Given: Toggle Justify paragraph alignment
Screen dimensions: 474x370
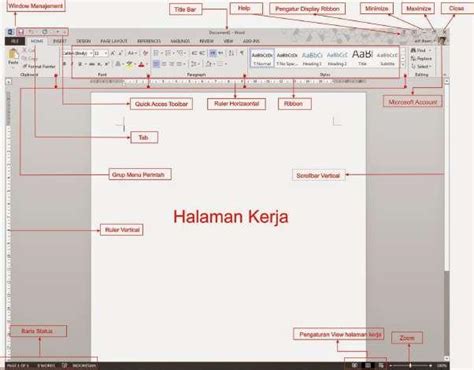Looking at the screenshot, I should click(180, 64).
